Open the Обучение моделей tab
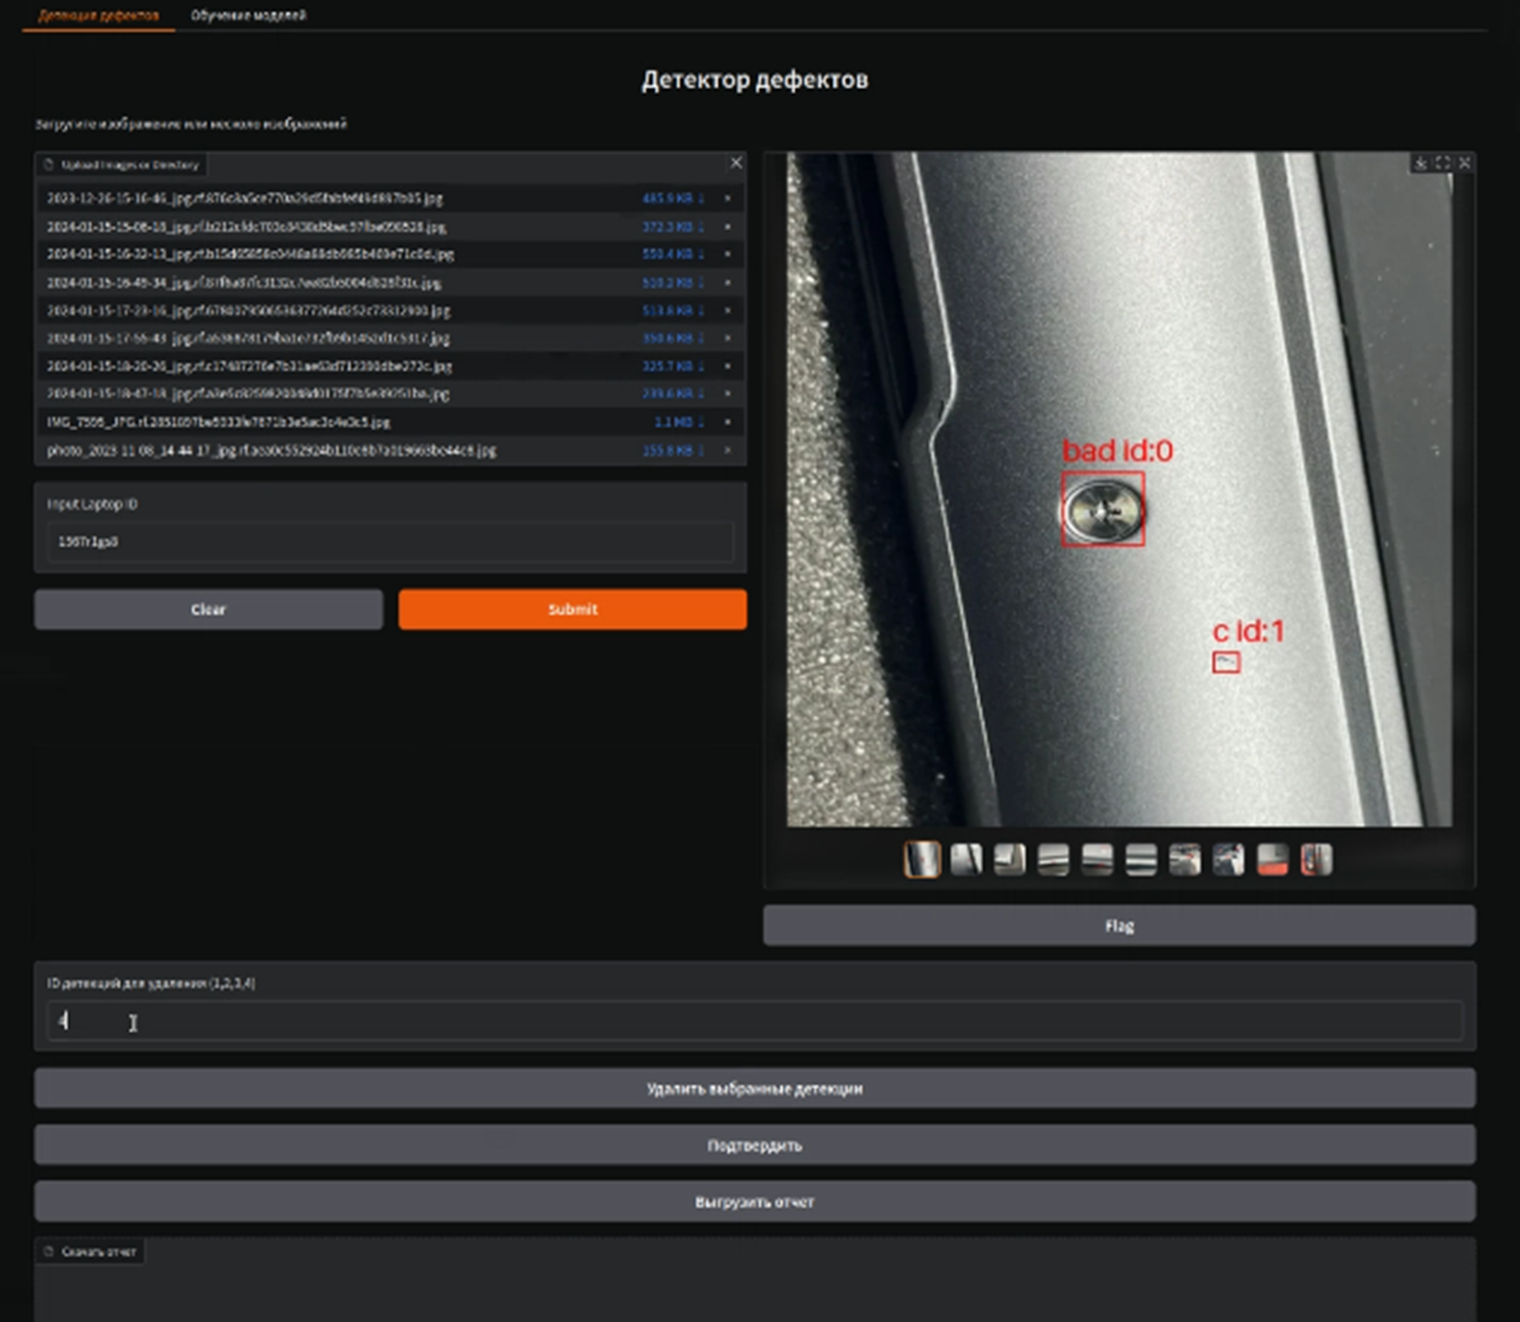This screenshot has height=1322, width=1520. [248, 15]
